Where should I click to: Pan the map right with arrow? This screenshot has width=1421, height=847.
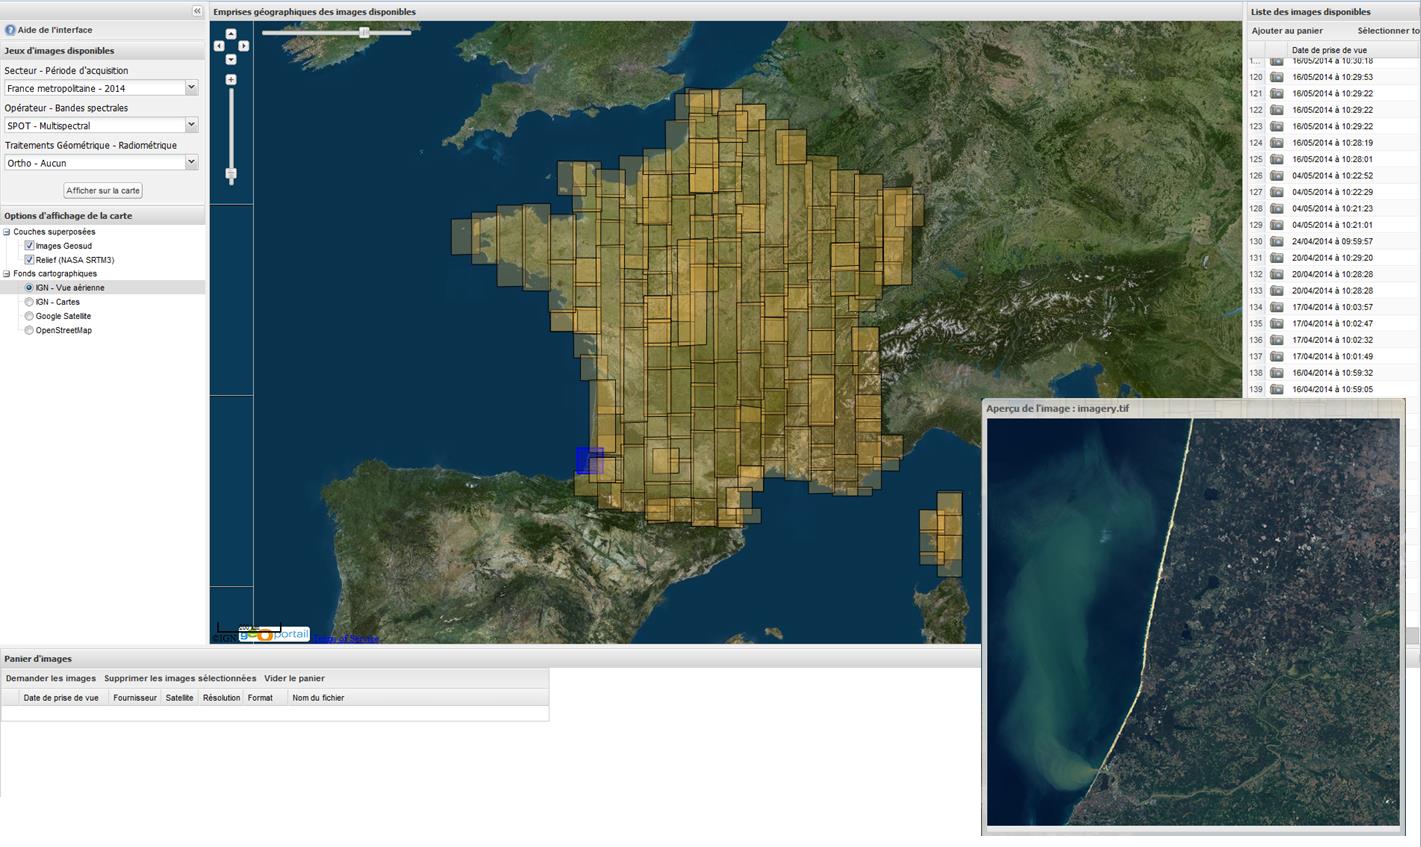tap(243, 46)
